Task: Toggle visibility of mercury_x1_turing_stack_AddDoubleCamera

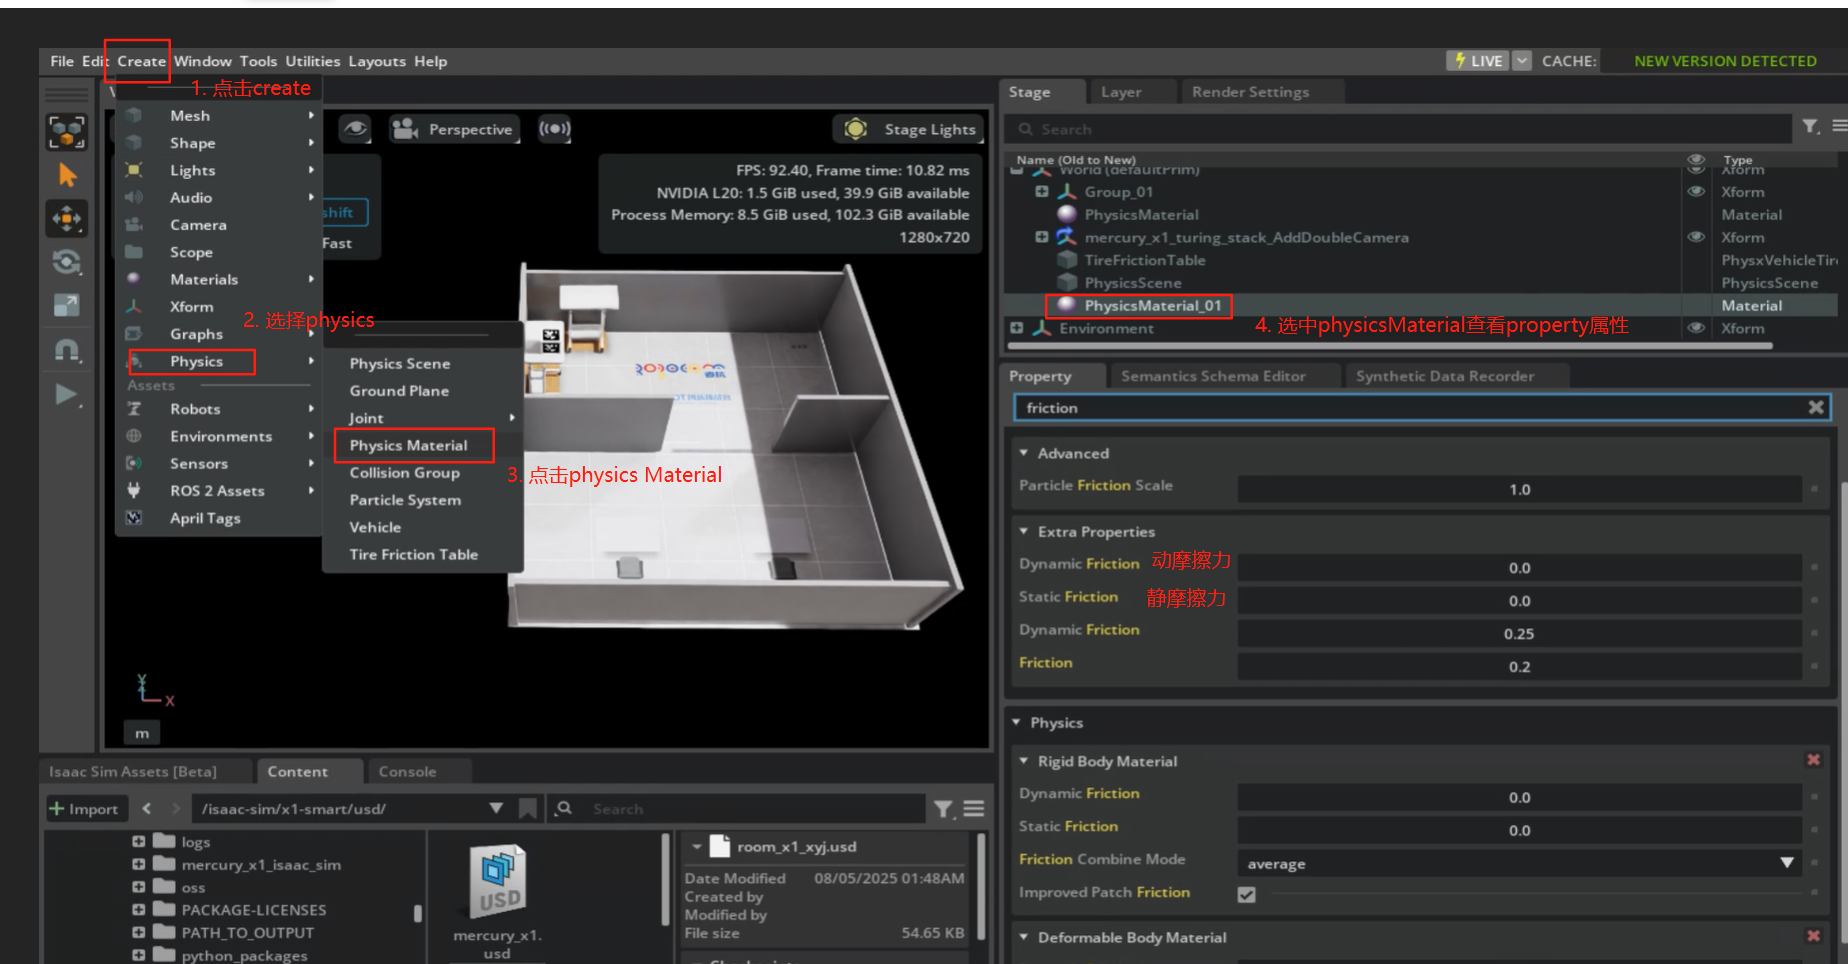Action: (x=1696, y=237)
